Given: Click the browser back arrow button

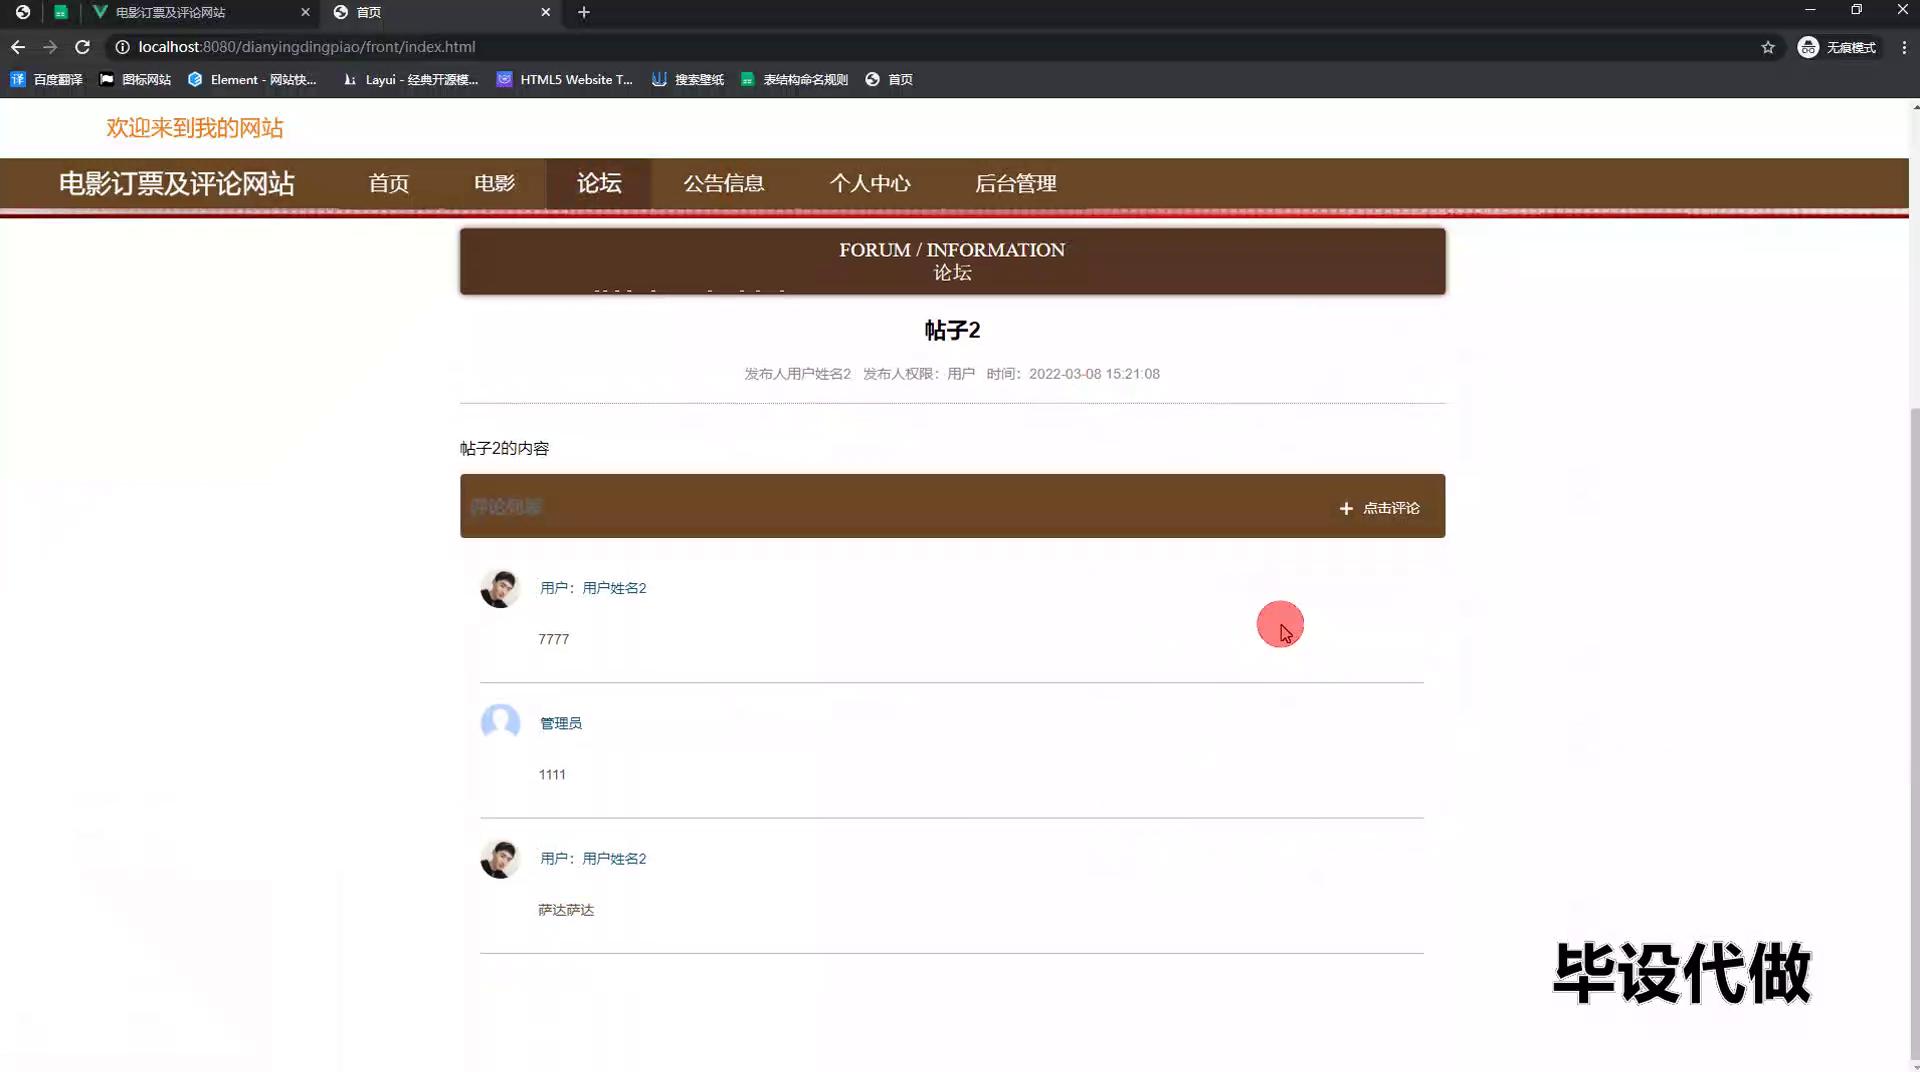Looking at the screenshot, I should tap(18, 47).
